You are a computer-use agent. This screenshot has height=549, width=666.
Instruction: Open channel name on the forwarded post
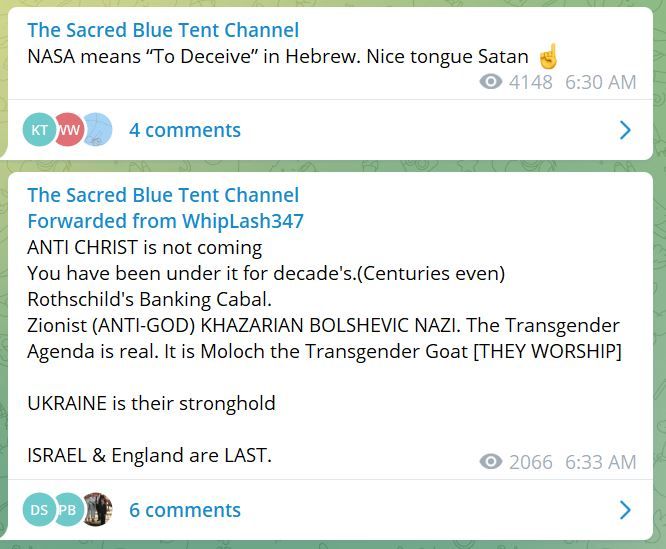coord(163,195)
